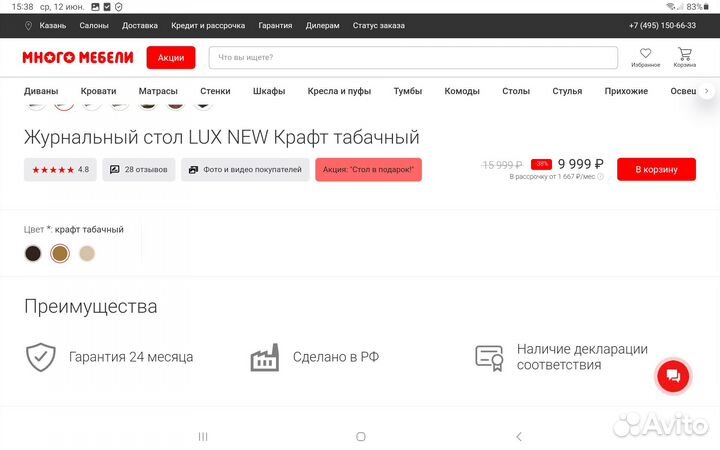Click Наличие декларации соответствия text
The height and width of the screenshot is (450, 720).
point(582,357)
